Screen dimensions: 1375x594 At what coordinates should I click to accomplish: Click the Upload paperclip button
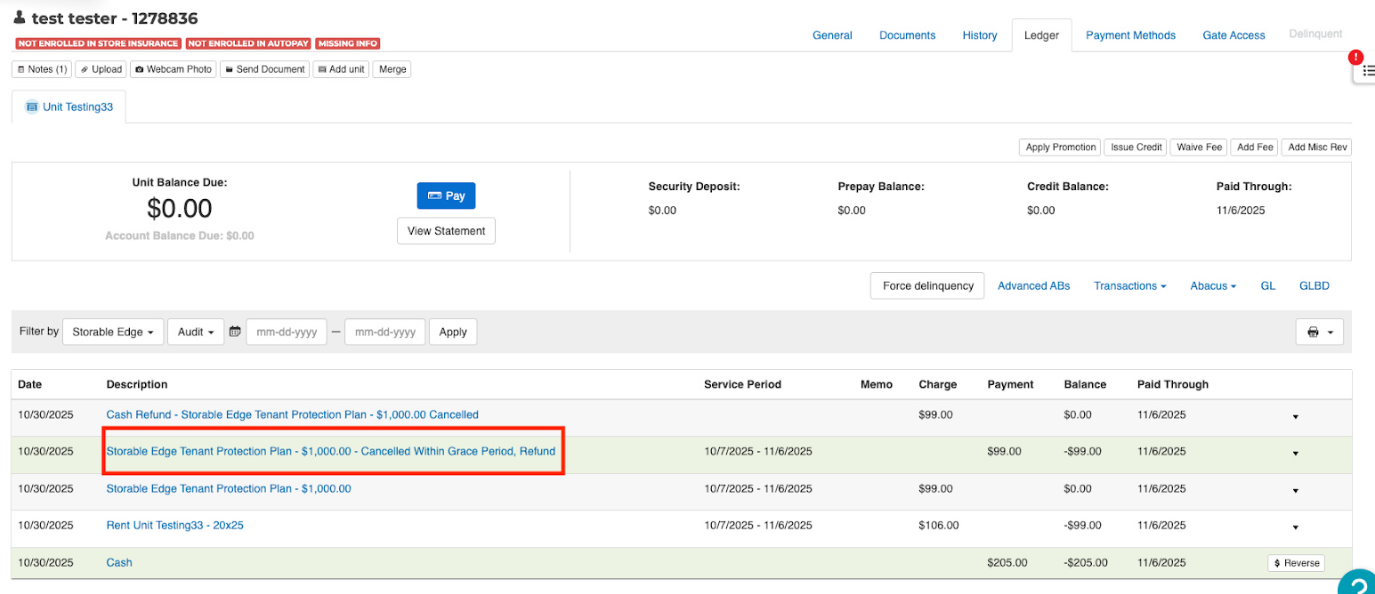click(x=101, y=69)
